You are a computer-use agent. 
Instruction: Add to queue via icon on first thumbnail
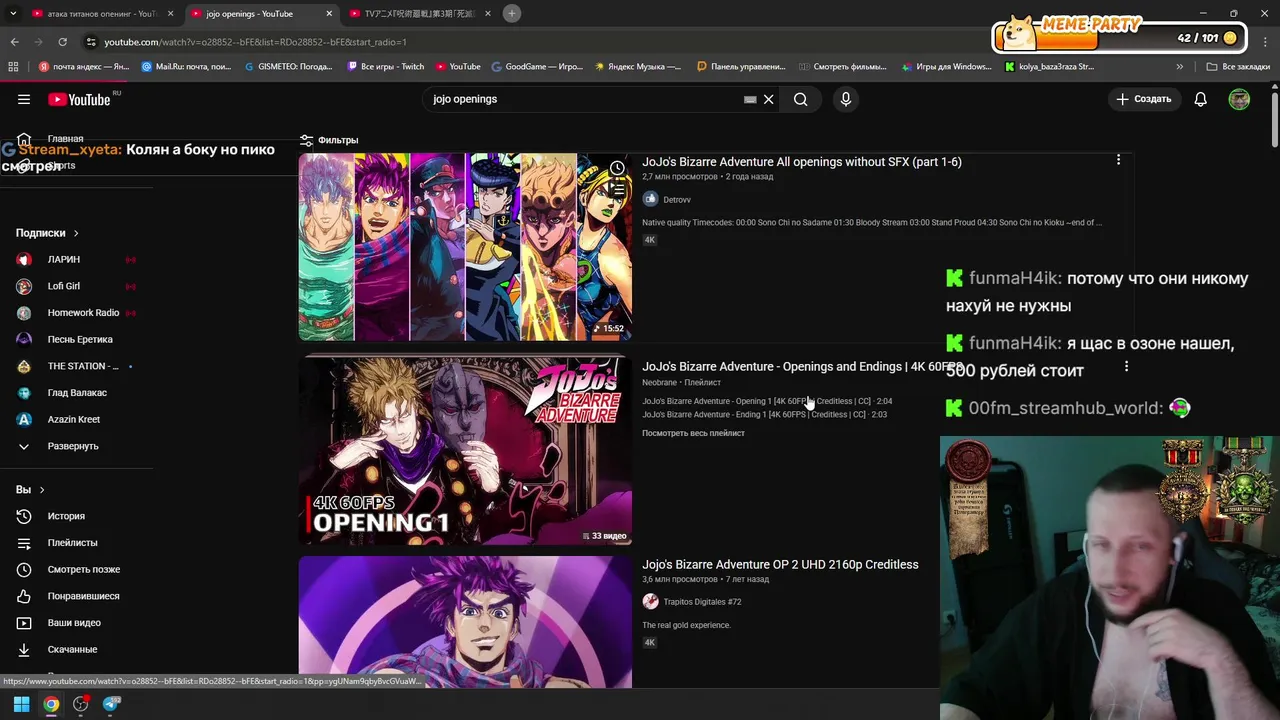(617, 190)
